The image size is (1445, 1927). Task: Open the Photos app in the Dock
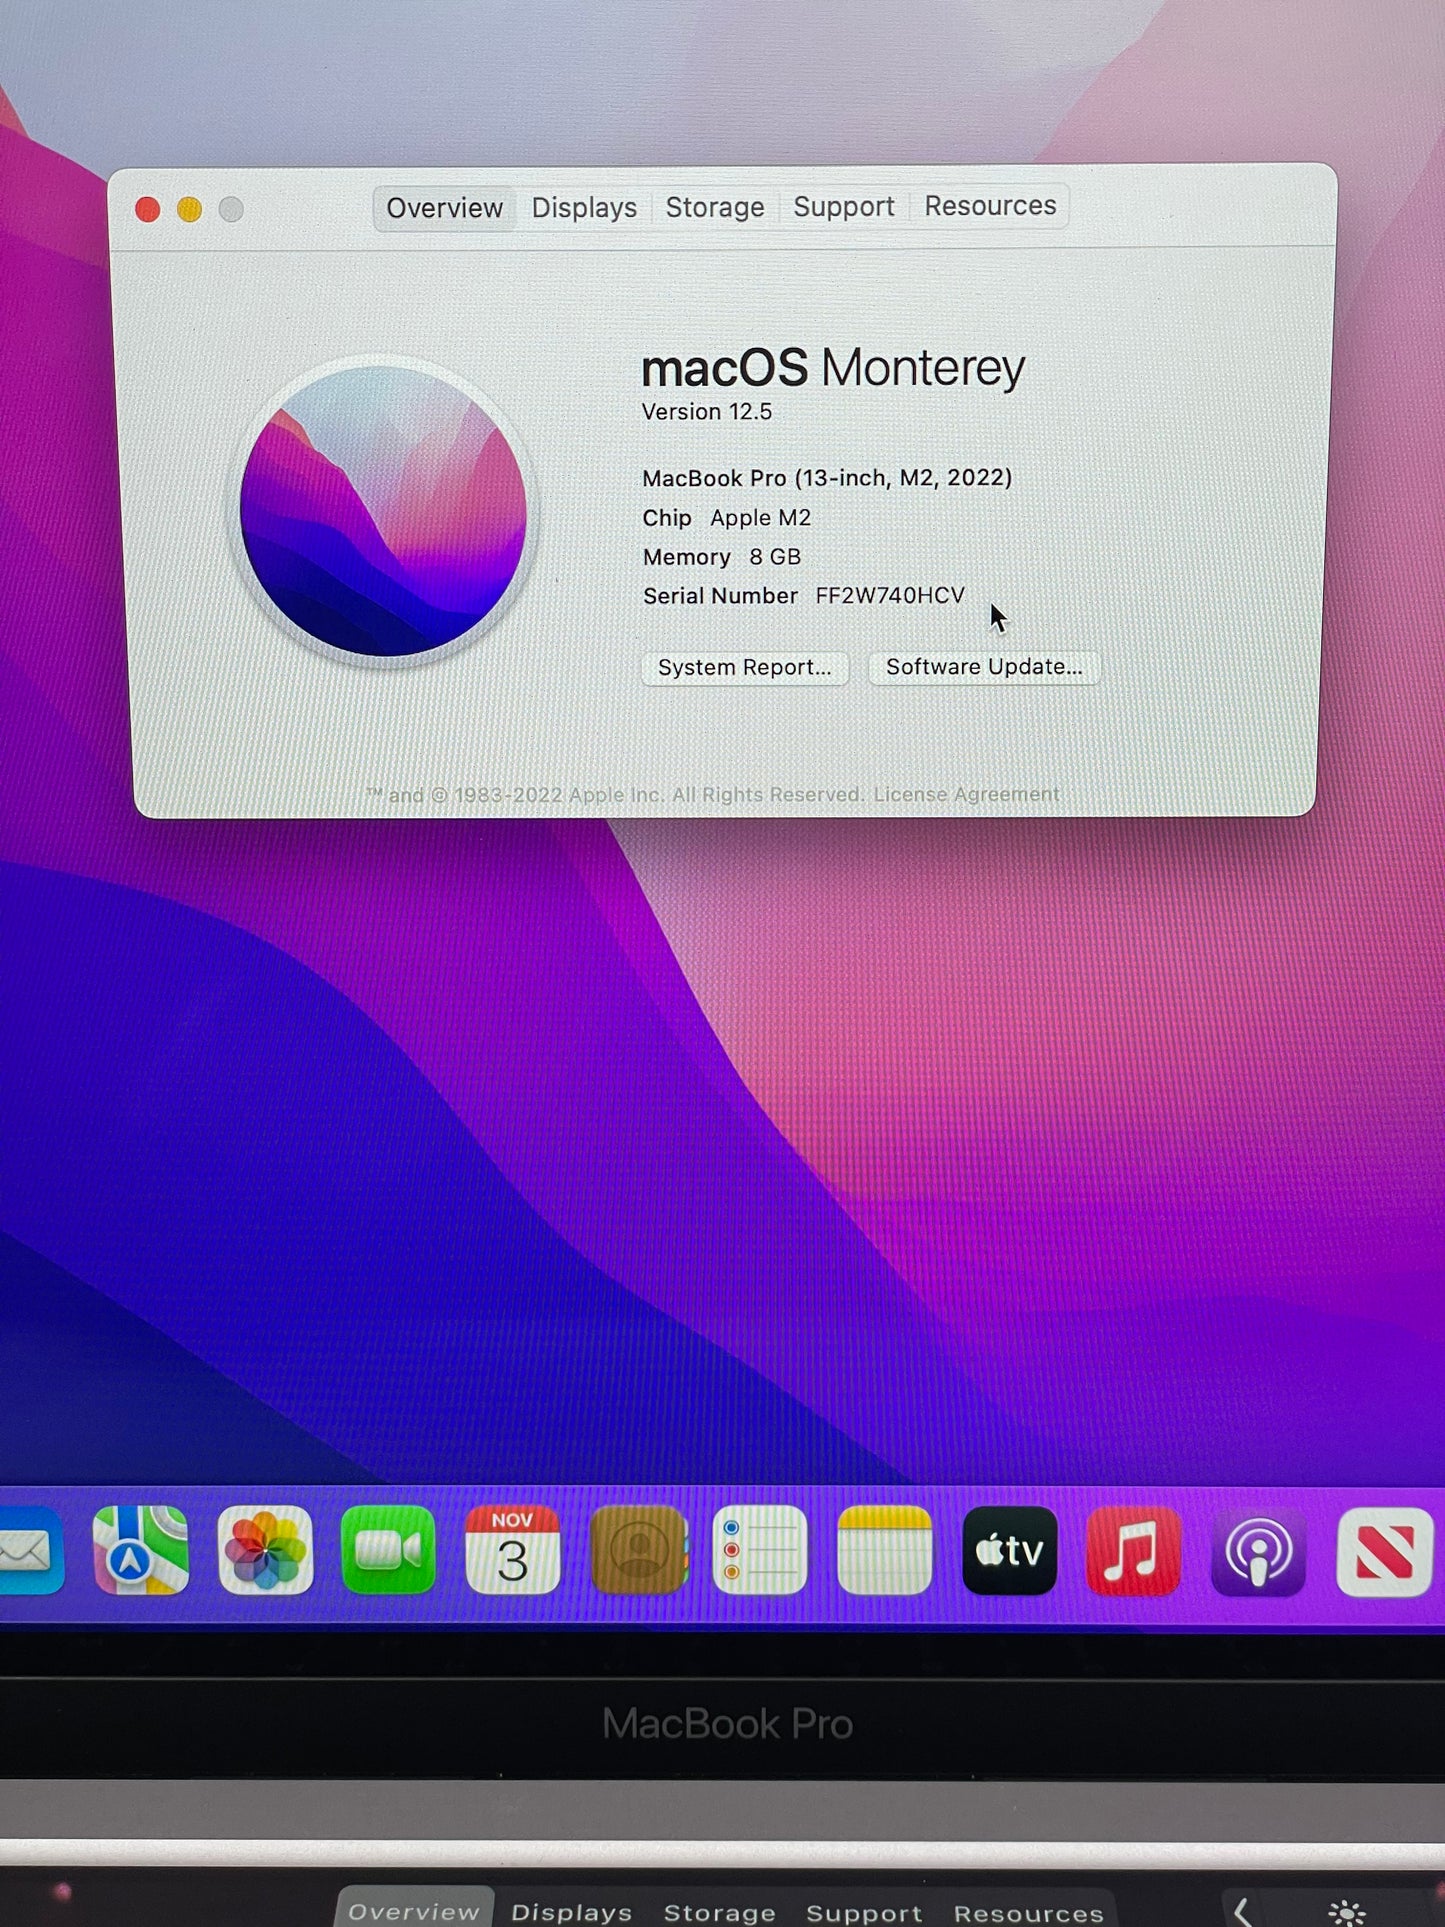pos(265,1550)
